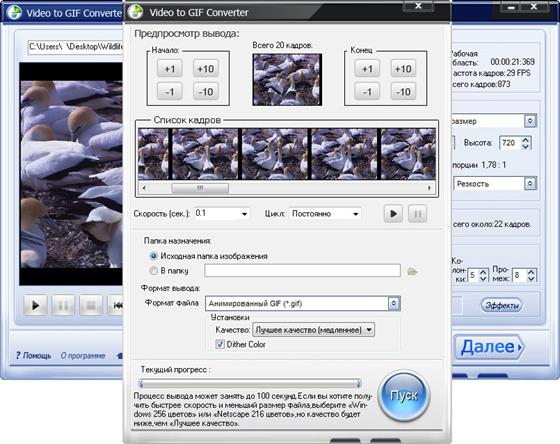Click the destination folder path field
The image size is (560, 444).
pyautogui.click(x=302, y=270)
